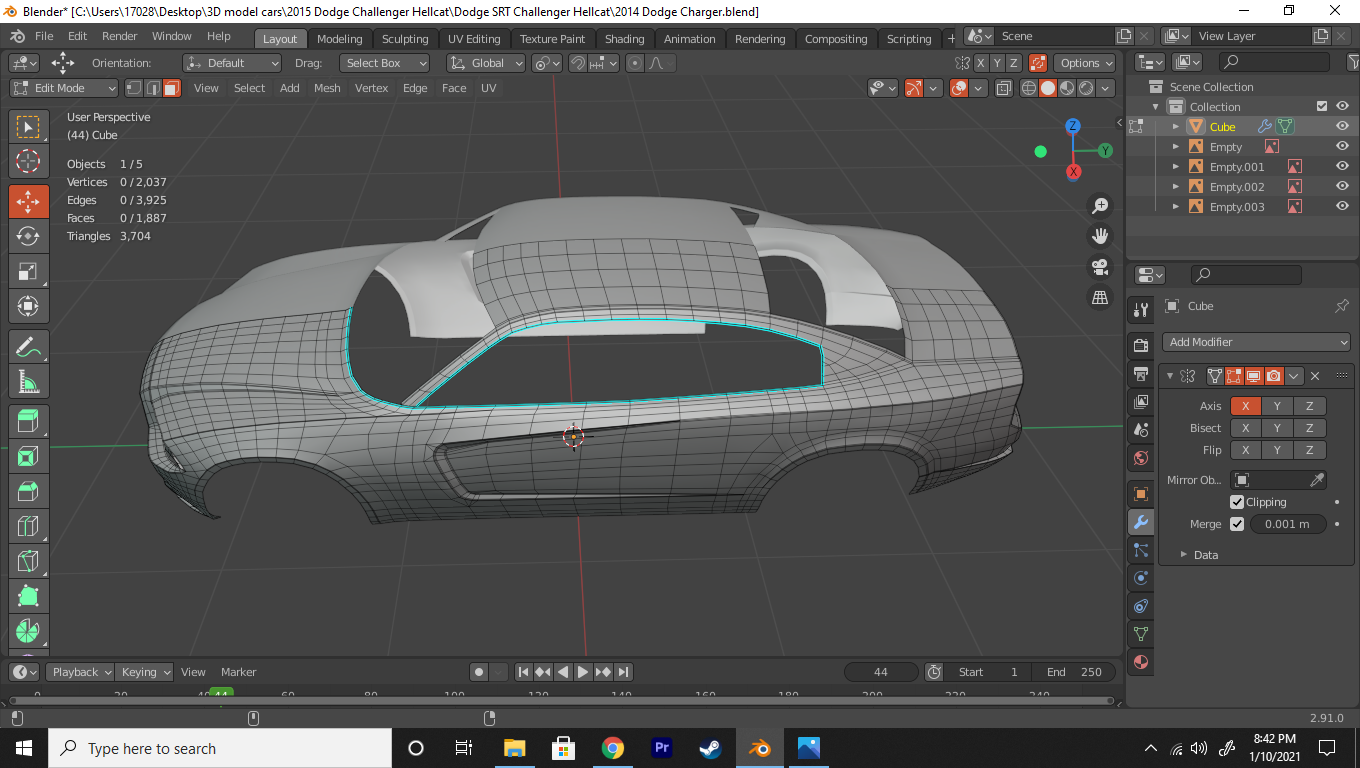
Task: Open the Modifier properties wrench tab
Action: point(1140,522)
